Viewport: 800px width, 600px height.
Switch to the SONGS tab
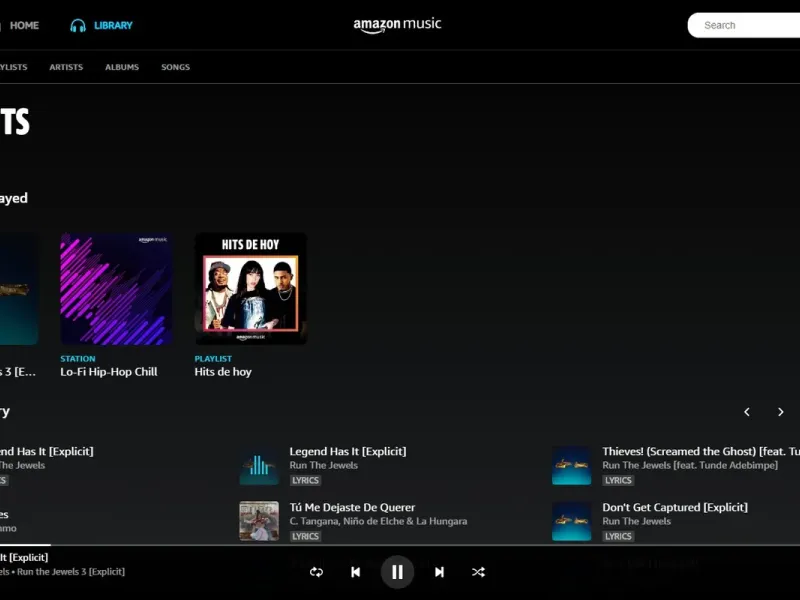point(176,67)
